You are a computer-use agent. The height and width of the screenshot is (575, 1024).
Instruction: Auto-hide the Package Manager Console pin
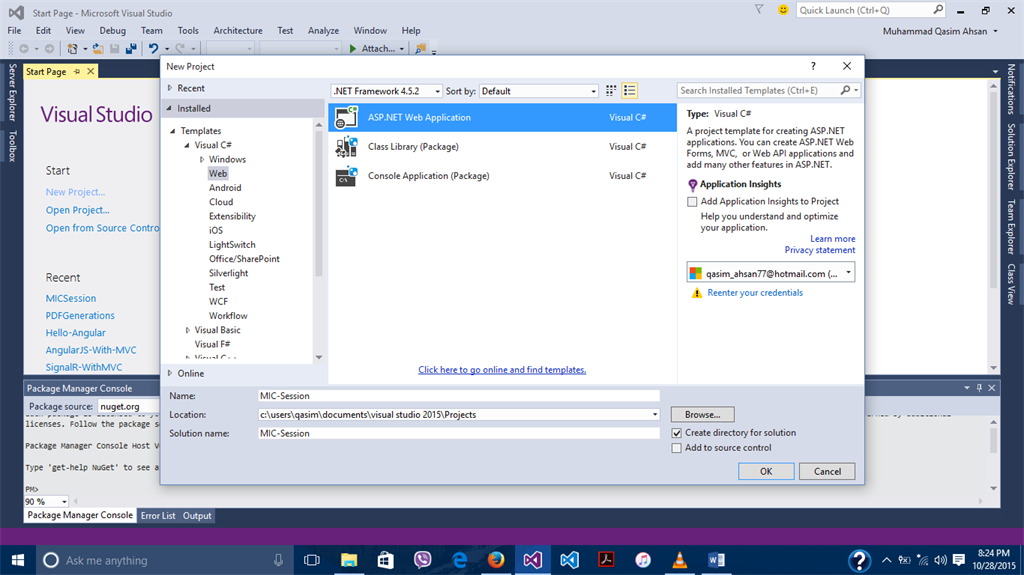(979, 388)
